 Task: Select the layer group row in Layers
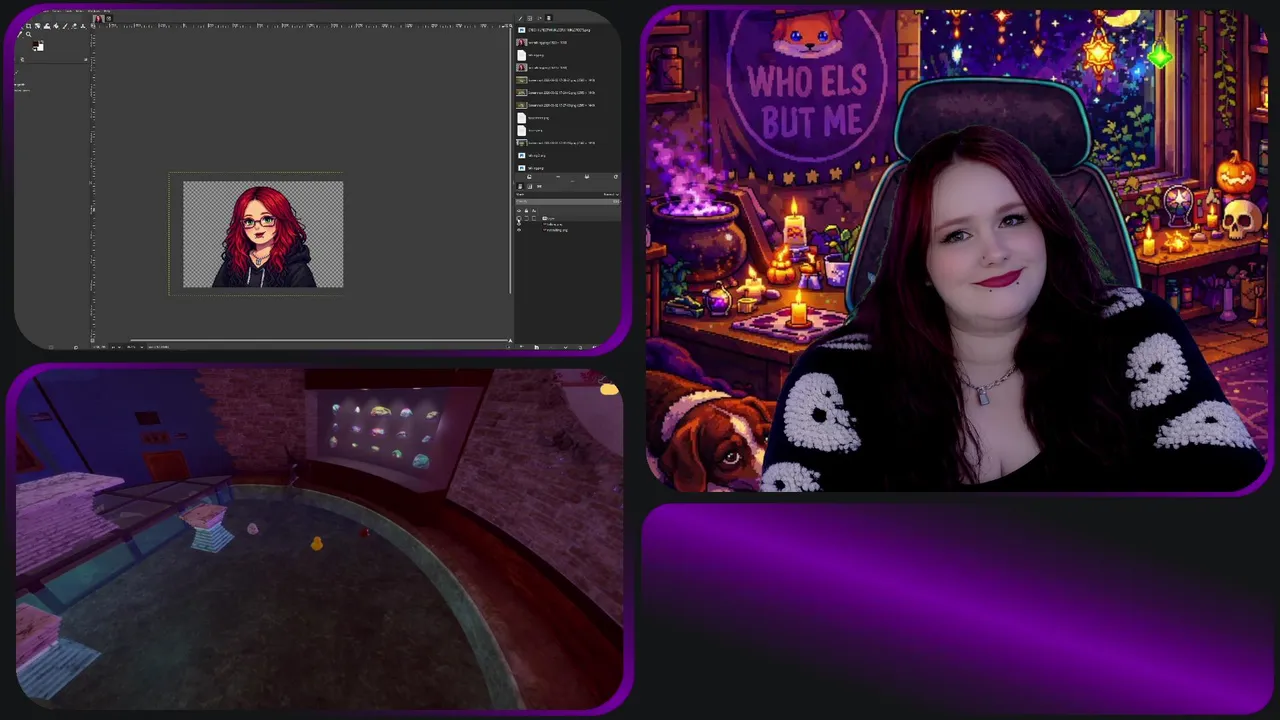[567, 218]
